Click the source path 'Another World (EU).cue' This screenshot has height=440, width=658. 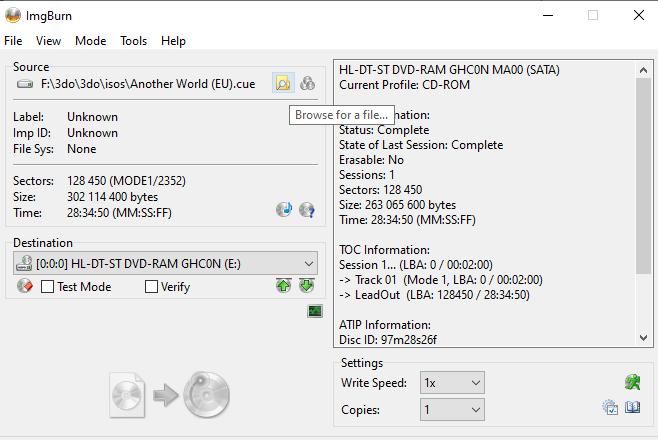(x=192, y=84)
